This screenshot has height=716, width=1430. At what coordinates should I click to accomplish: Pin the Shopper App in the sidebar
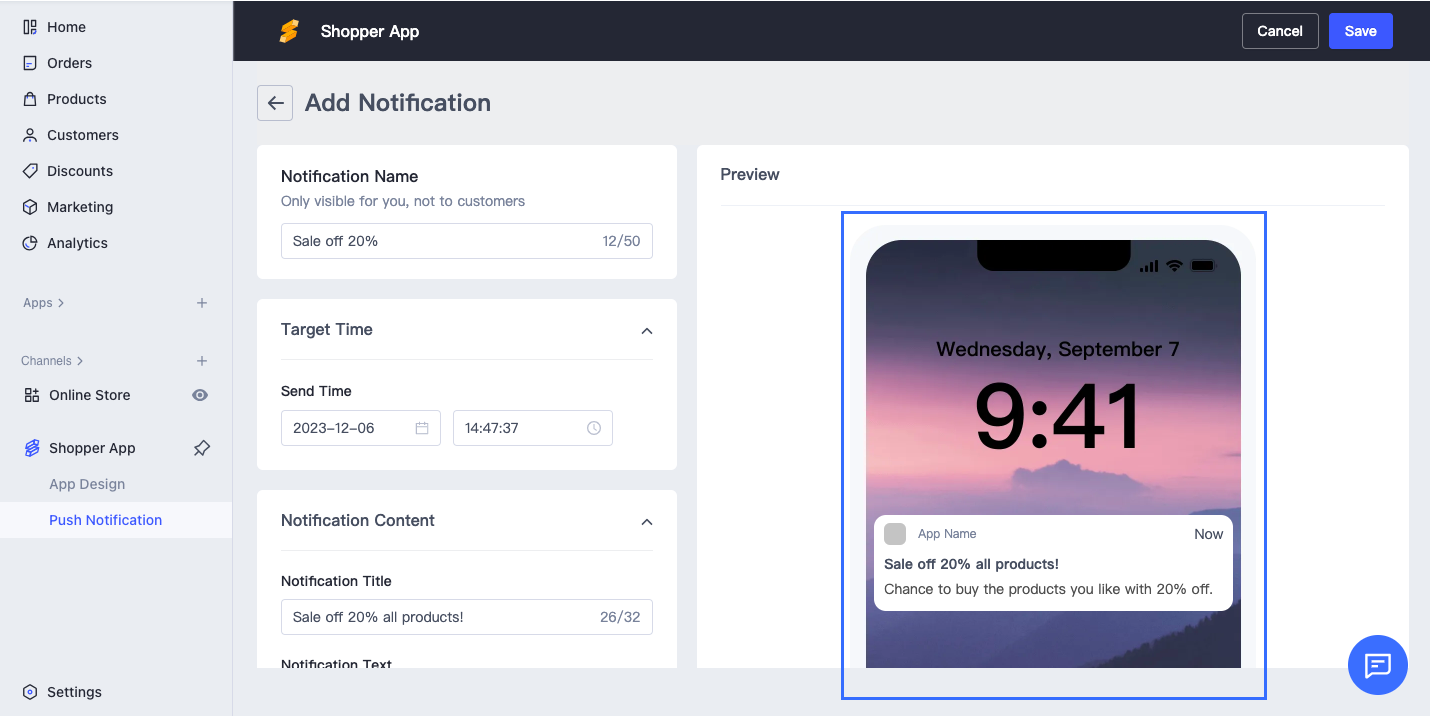point(201,447)
